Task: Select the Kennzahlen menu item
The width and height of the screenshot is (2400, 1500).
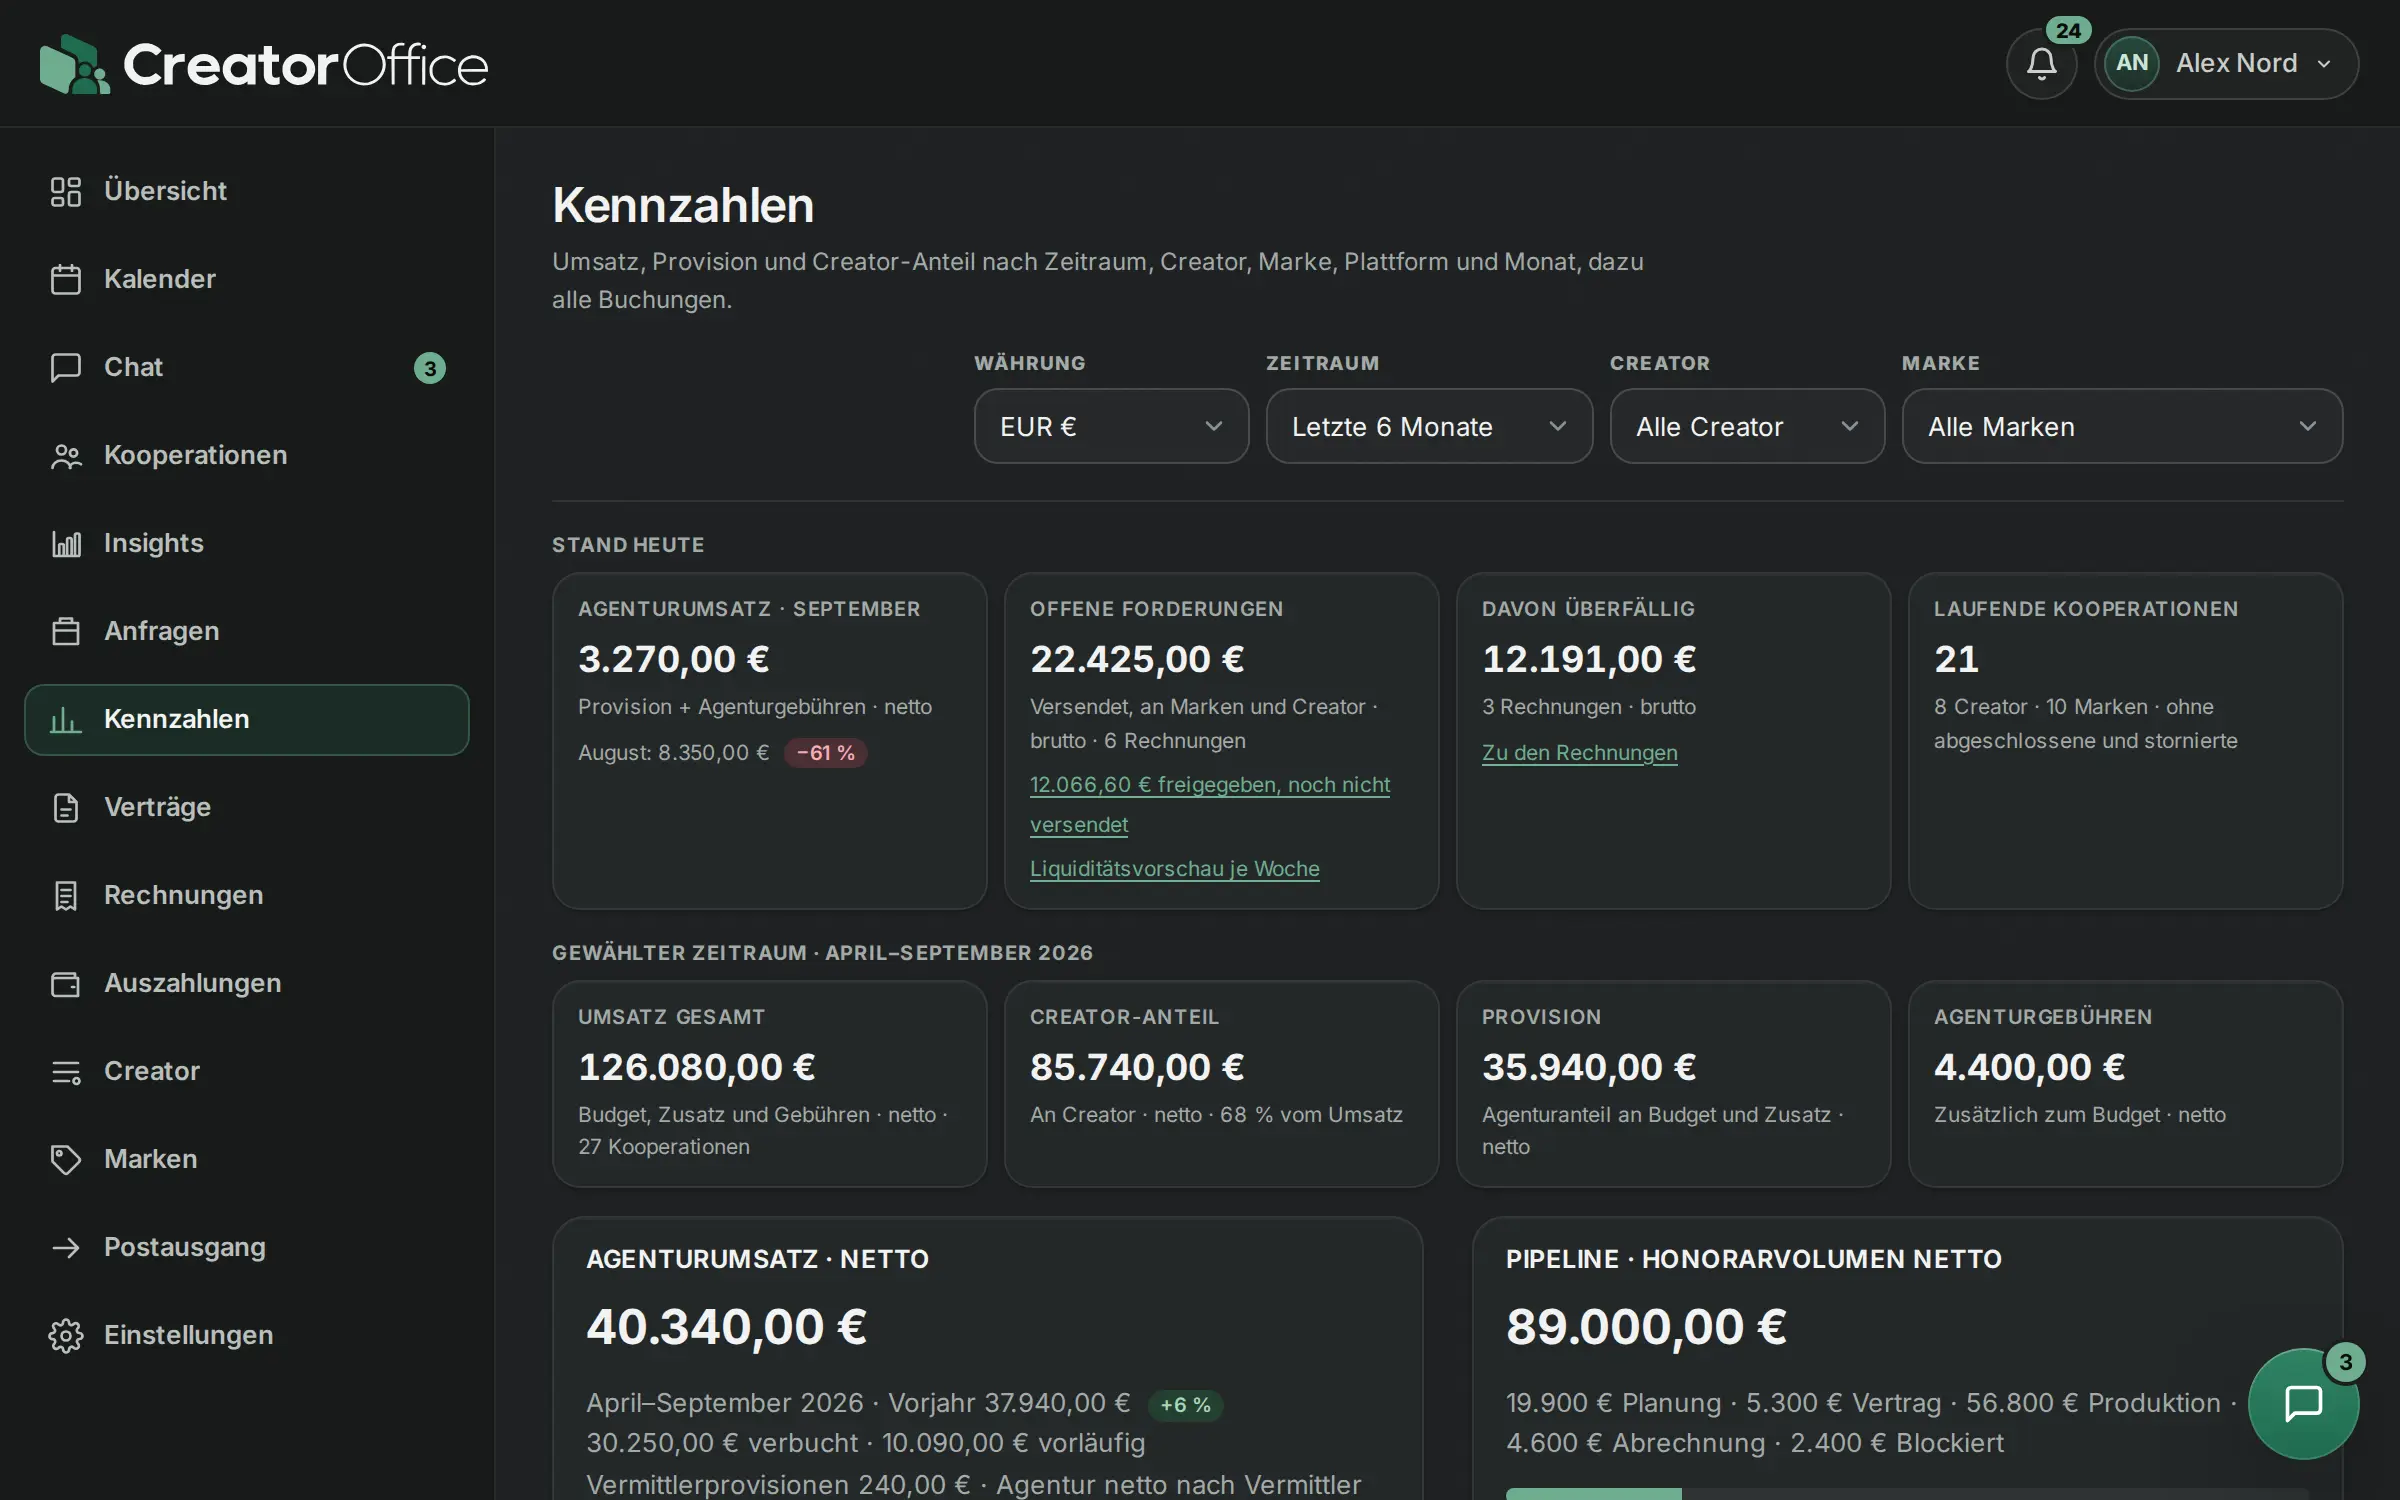Action: click(246, 719)
